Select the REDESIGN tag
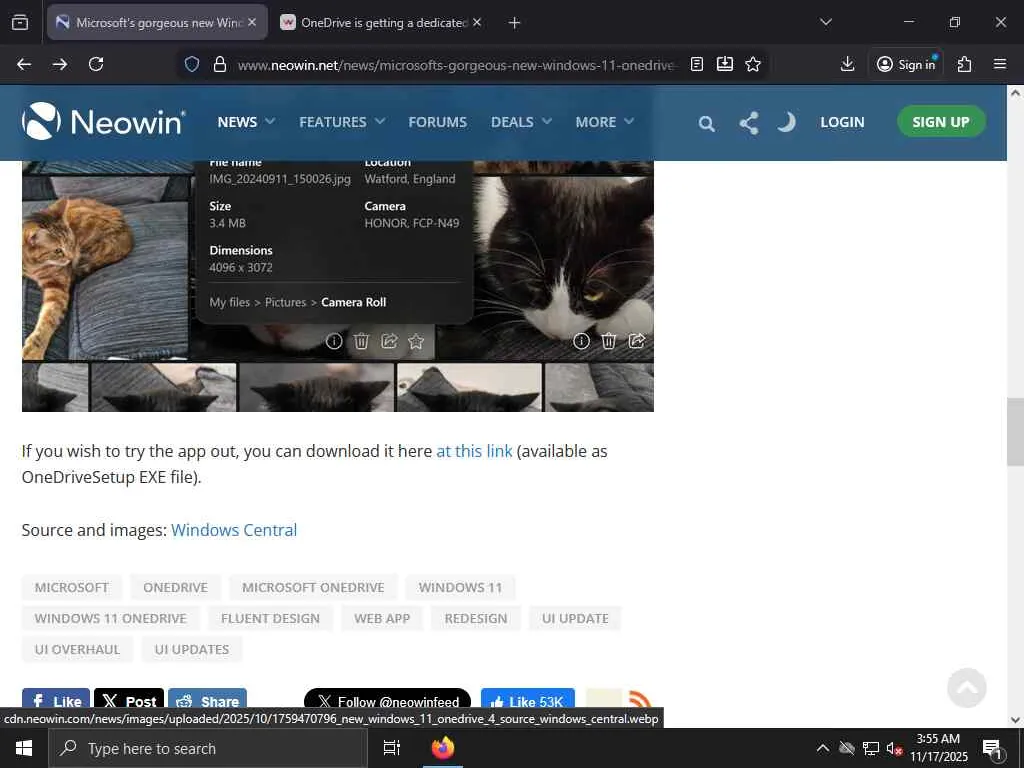 pos(475,618)
